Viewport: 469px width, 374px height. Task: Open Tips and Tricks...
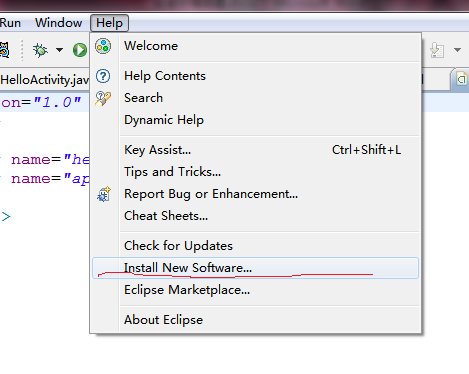pos(255,172)
